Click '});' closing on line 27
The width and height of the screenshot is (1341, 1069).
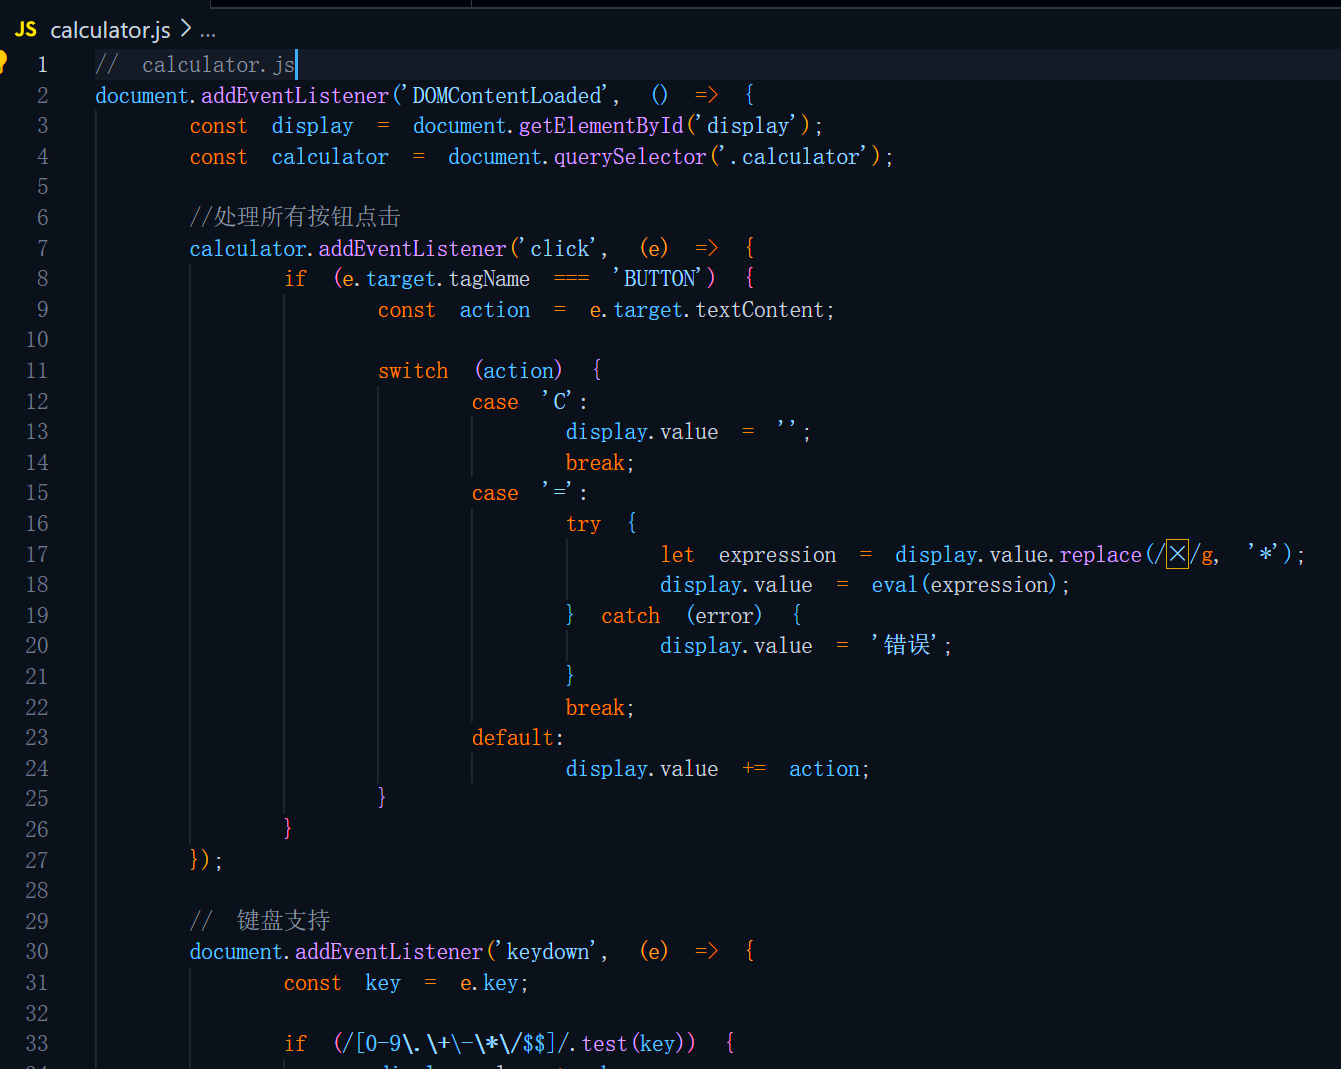(206, 860)
